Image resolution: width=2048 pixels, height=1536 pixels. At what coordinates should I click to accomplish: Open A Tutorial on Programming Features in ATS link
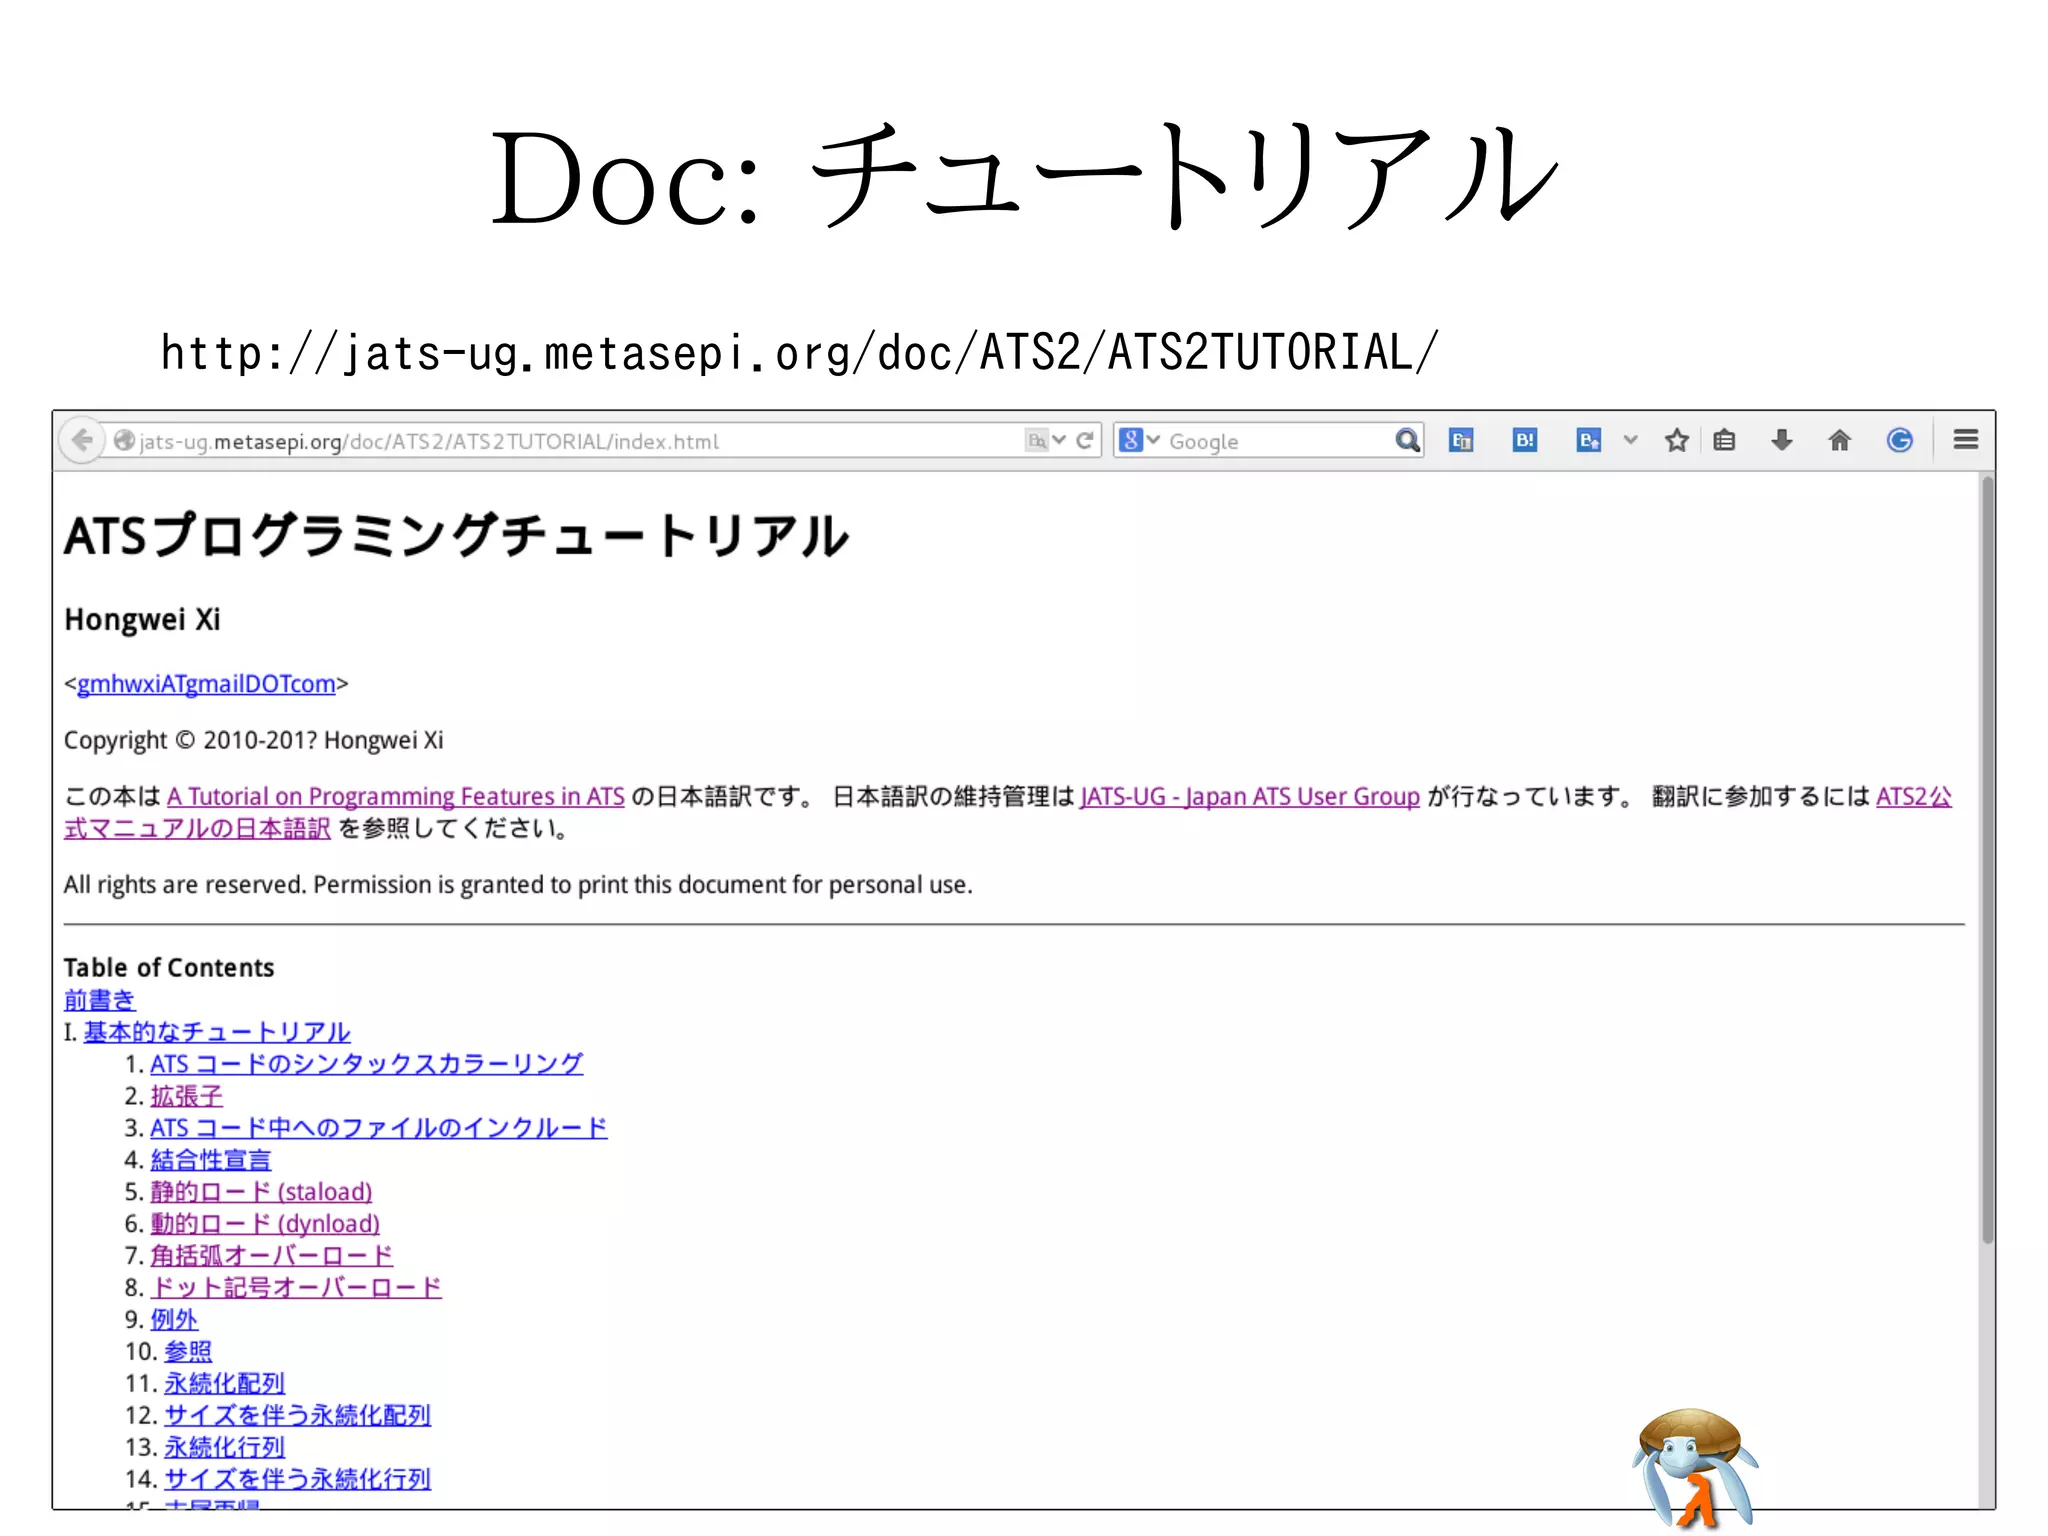[x=395, y=797]
